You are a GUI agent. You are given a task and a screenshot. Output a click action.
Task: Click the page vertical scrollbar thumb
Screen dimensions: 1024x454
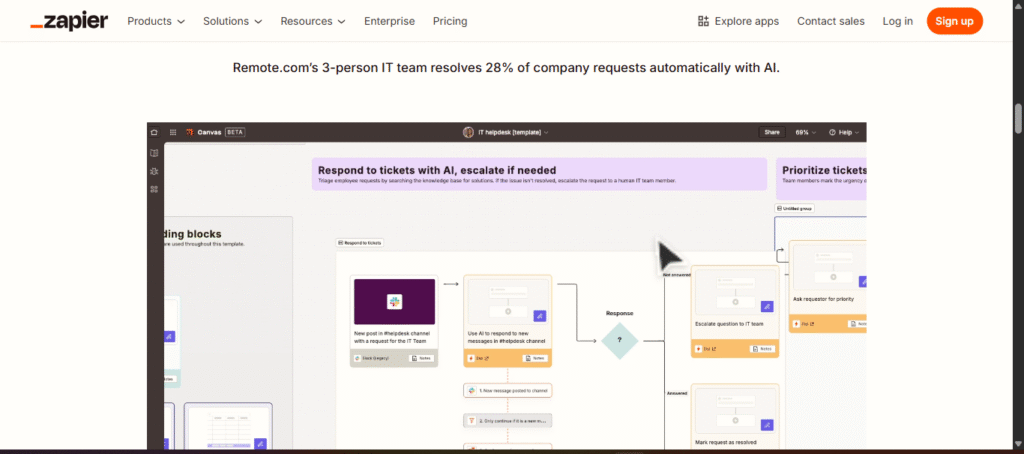tap(1017, 119)
